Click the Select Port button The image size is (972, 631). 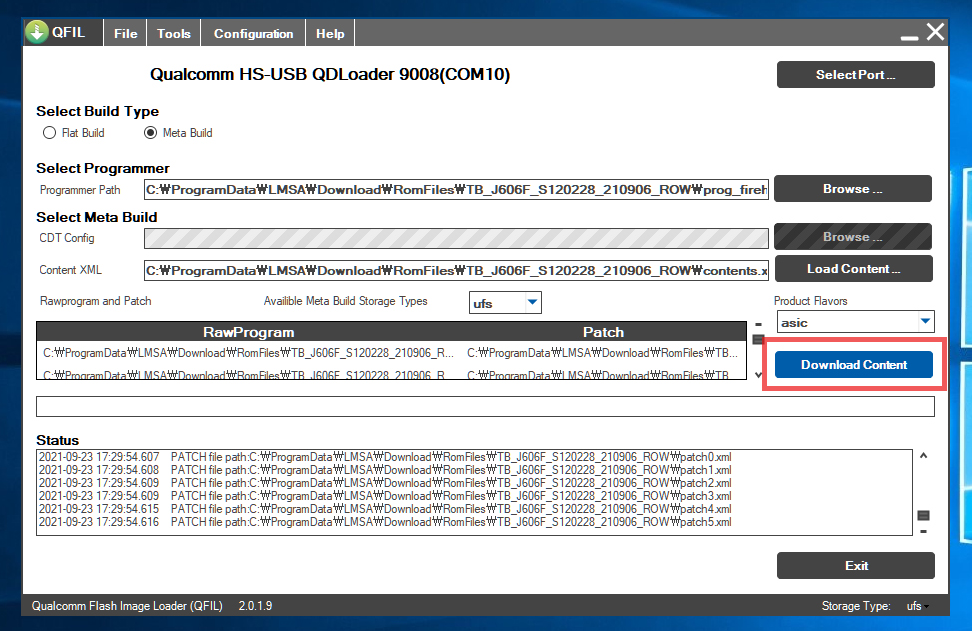tap(855, 74)
